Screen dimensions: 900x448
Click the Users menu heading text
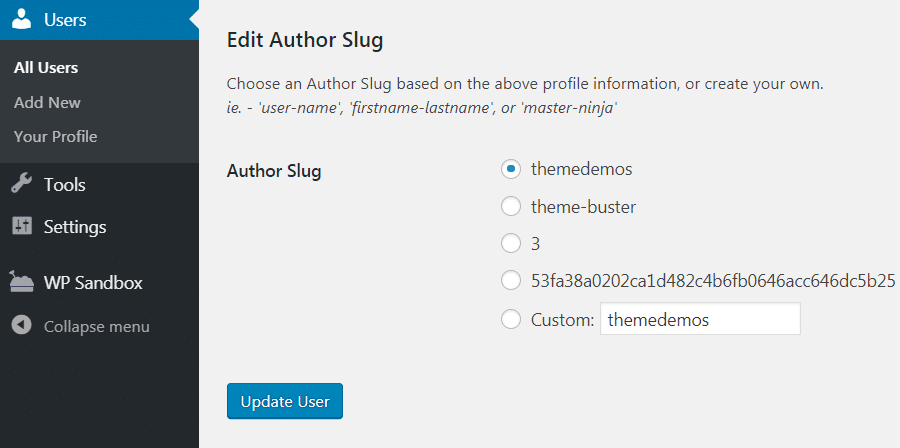pyautogui.click(x=65, y=20)
